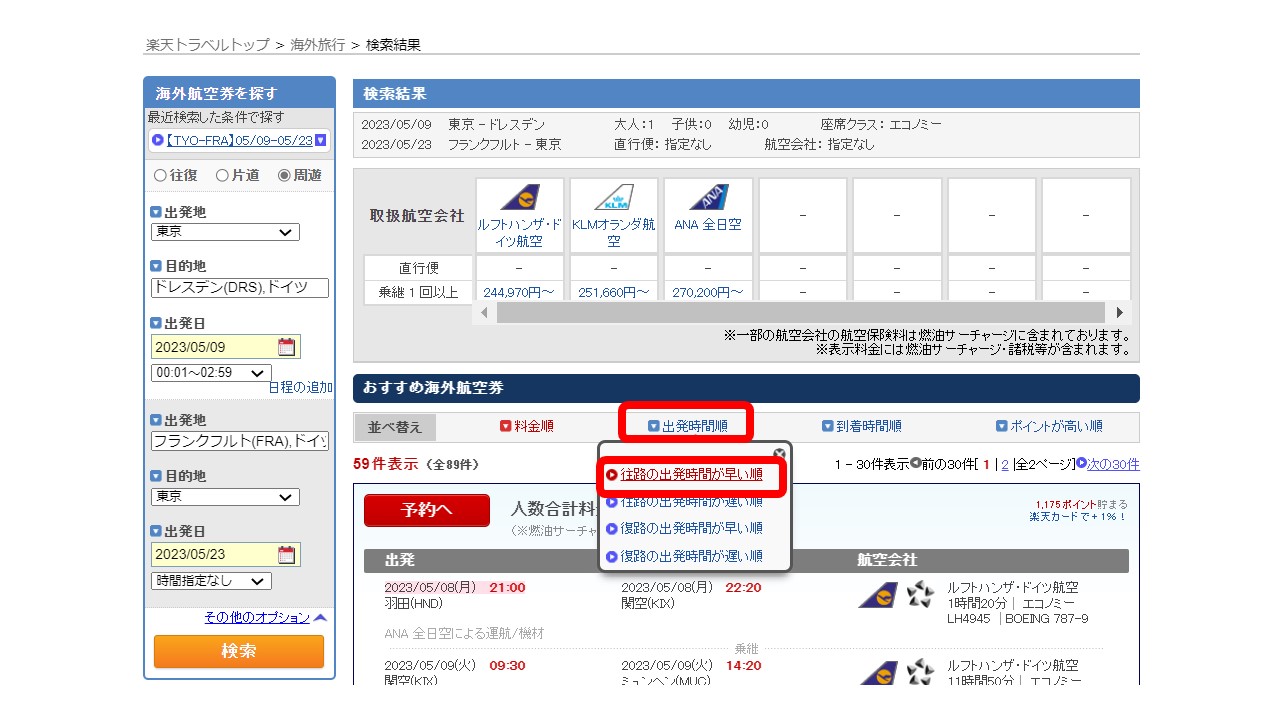Screen dimensions: 1280x720
Task: Click 日程の追加 link
Action: tap(300, 388)
